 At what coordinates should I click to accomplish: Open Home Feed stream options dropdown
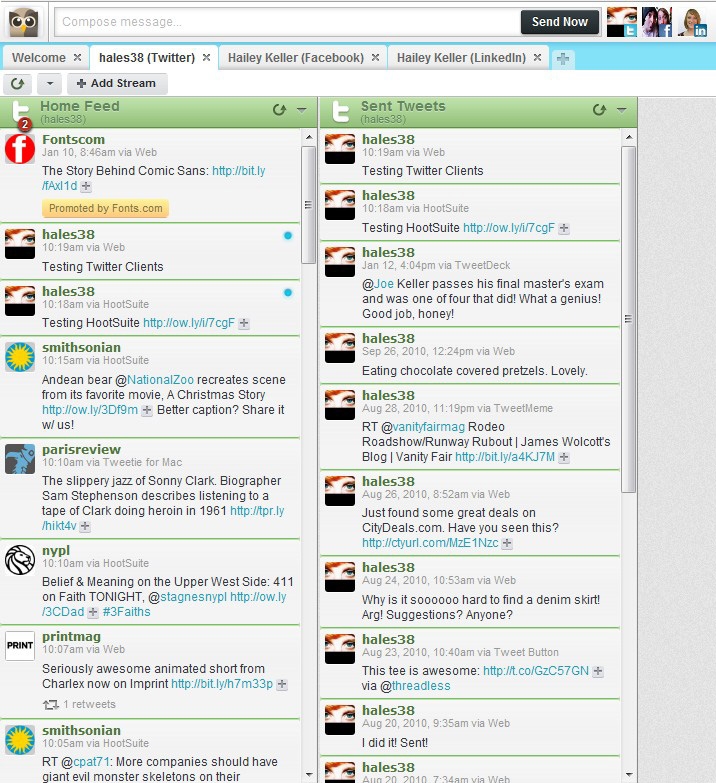click(301, 110)
